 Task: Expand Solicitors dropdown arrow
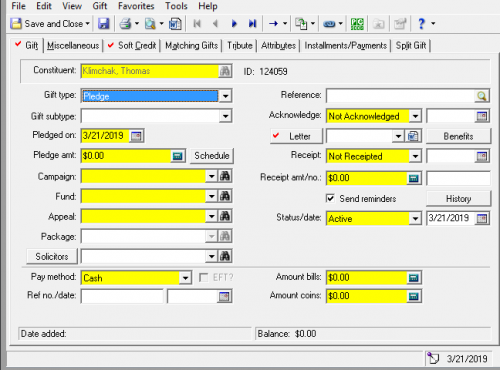click(x=212, y=256)
